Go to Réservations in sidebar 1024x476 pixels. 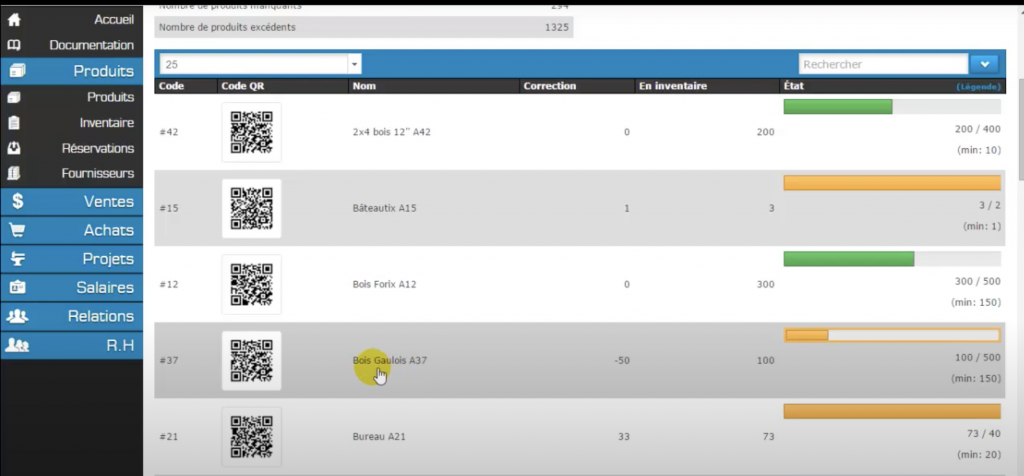[x=97, y=148]
